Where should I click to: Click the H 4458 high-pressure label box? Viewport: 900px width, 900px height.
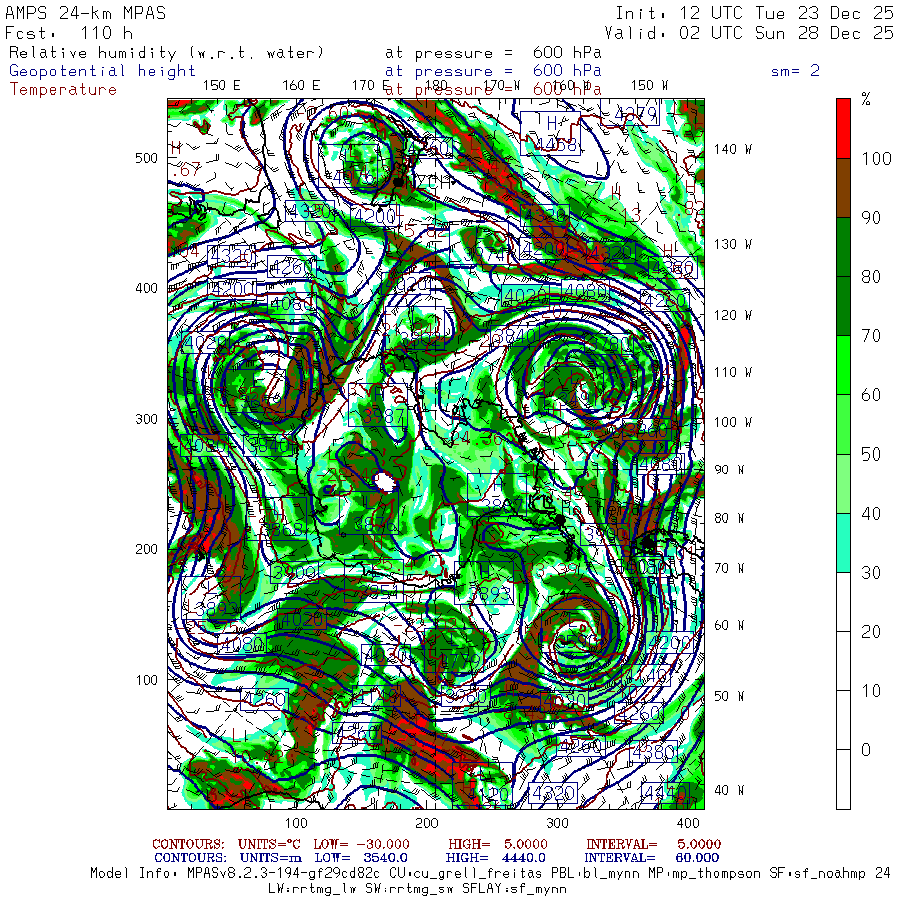[x=550, y=133]
